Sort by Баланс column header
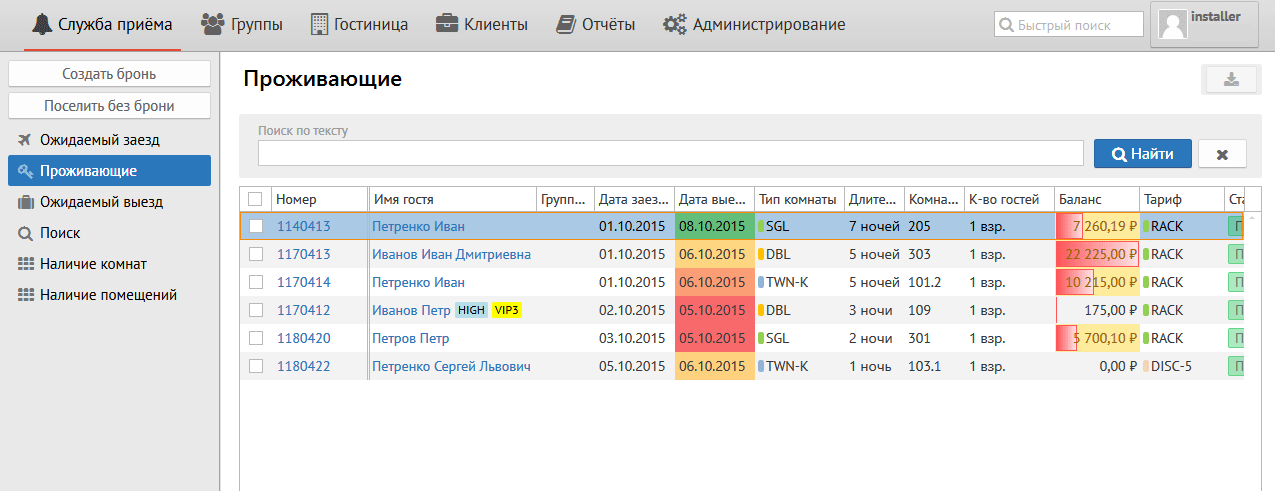1275x491 pixels. pos(1095,199)
